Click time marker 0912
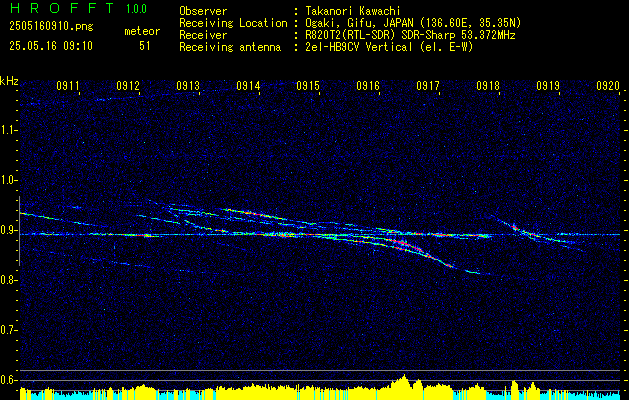This screenshot has width=629, height=400. coord(128,85)
